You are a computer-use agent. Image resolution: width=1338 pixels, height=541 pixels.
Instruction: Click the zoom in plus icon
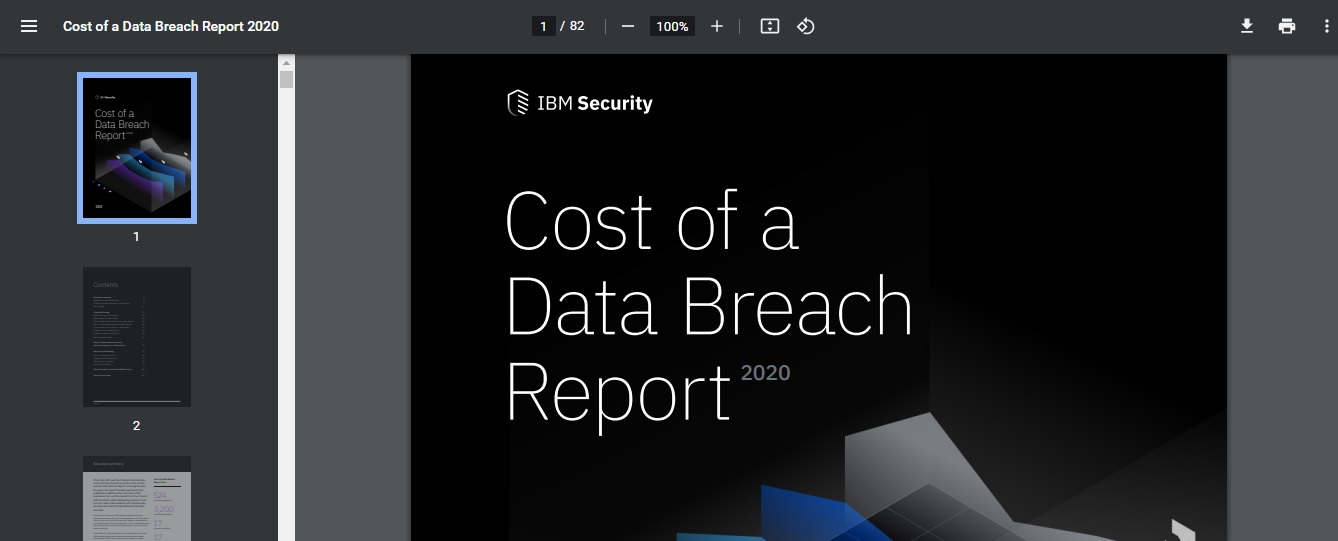716,26
